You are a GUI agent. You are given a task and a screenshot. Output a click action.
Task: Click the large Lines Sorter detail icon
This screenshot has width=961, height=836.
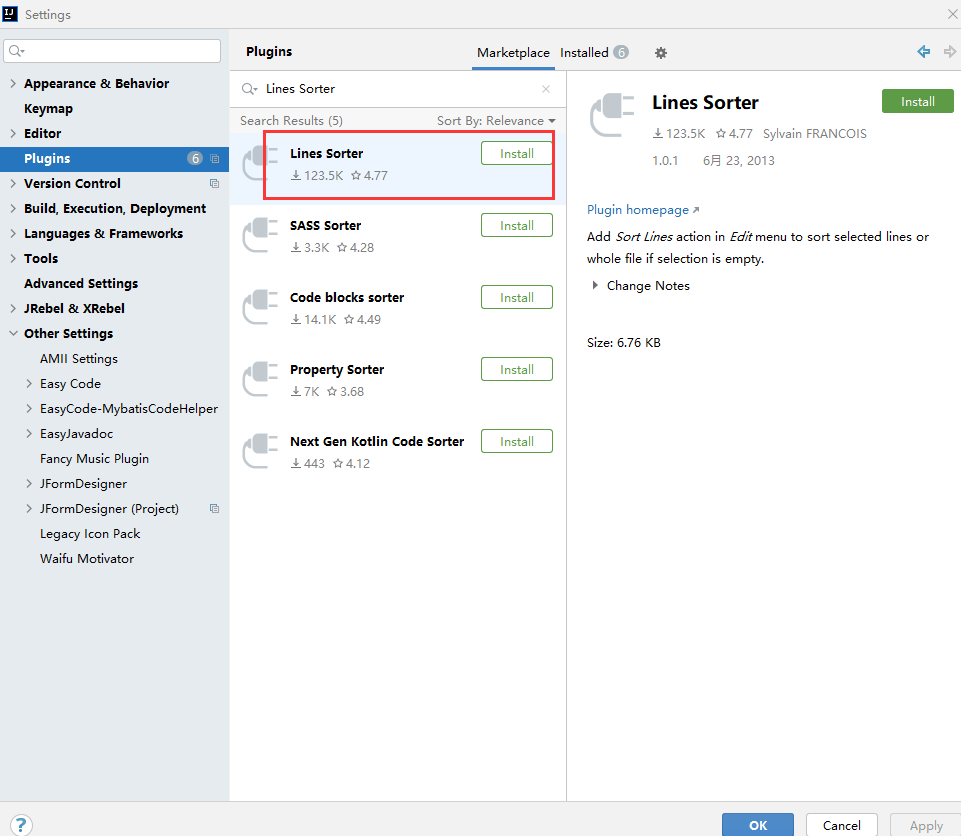click(x=612, y=116)
